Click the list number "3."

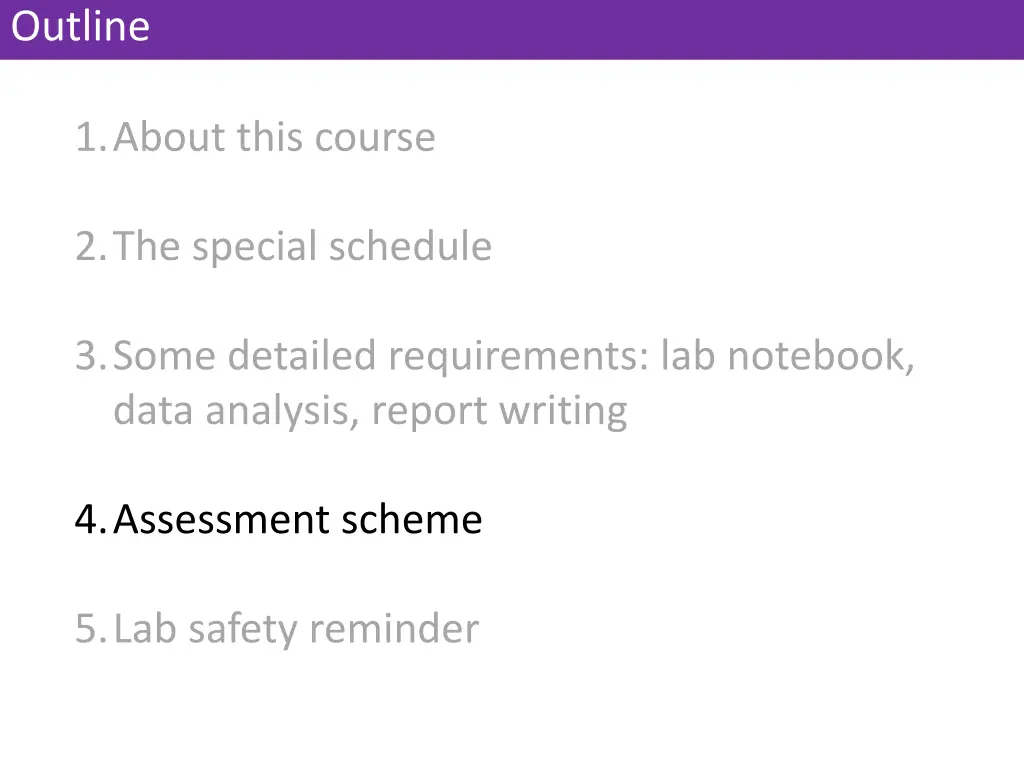(x=91, y=356)
